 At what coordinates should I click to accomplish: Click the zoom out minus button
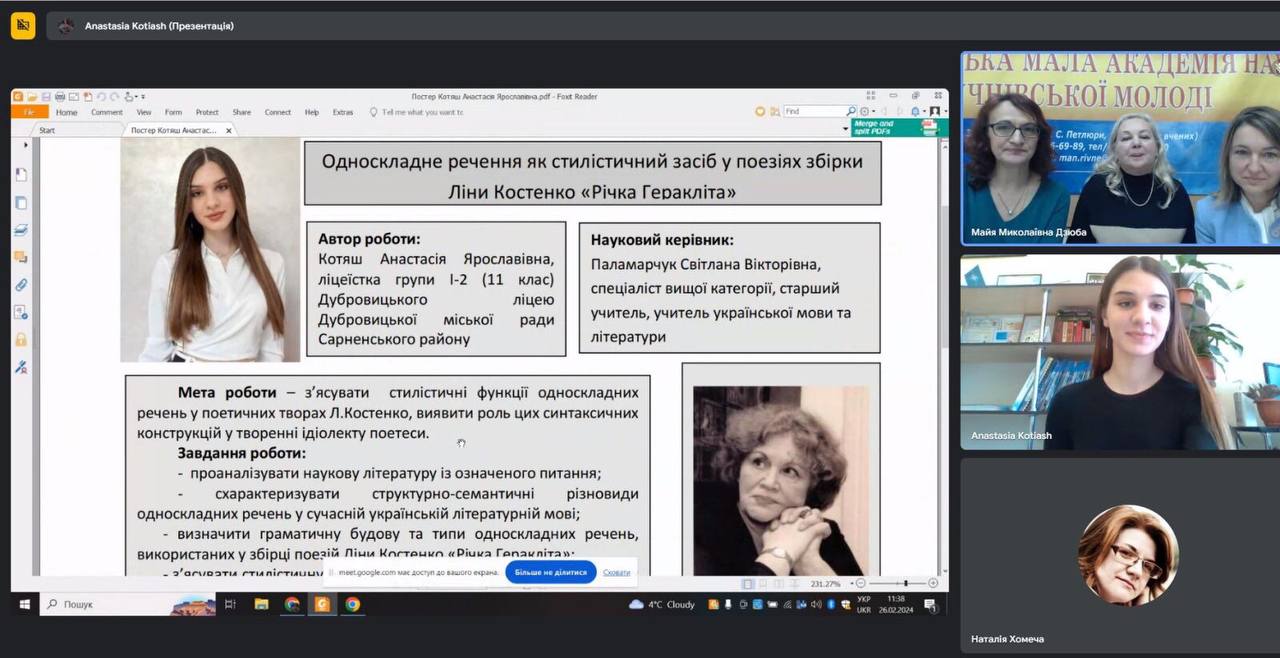(x=859, y=583)
